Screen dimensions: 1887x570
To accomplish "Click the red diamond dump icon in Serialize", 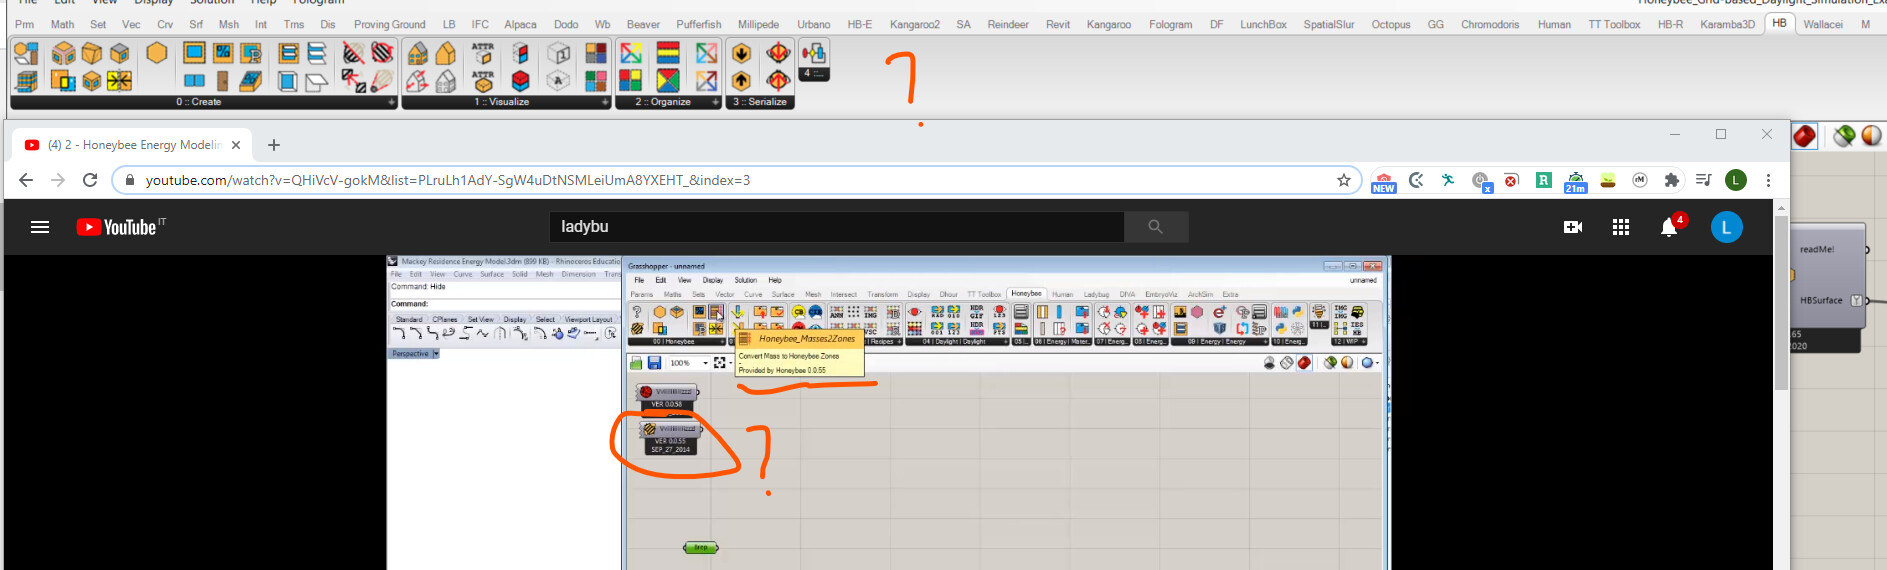I will pos(778,52).
